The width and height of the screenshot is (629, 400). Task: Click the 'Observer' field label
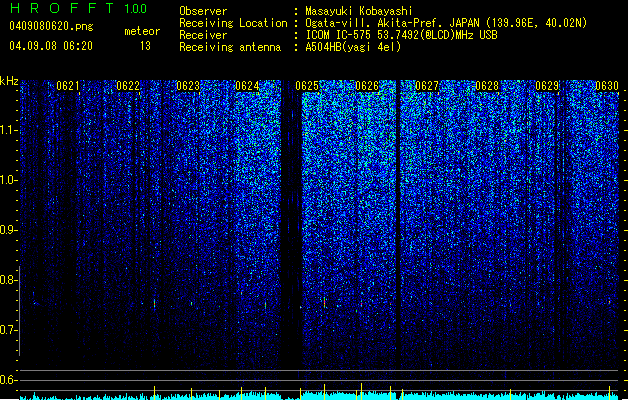point(203,11)
